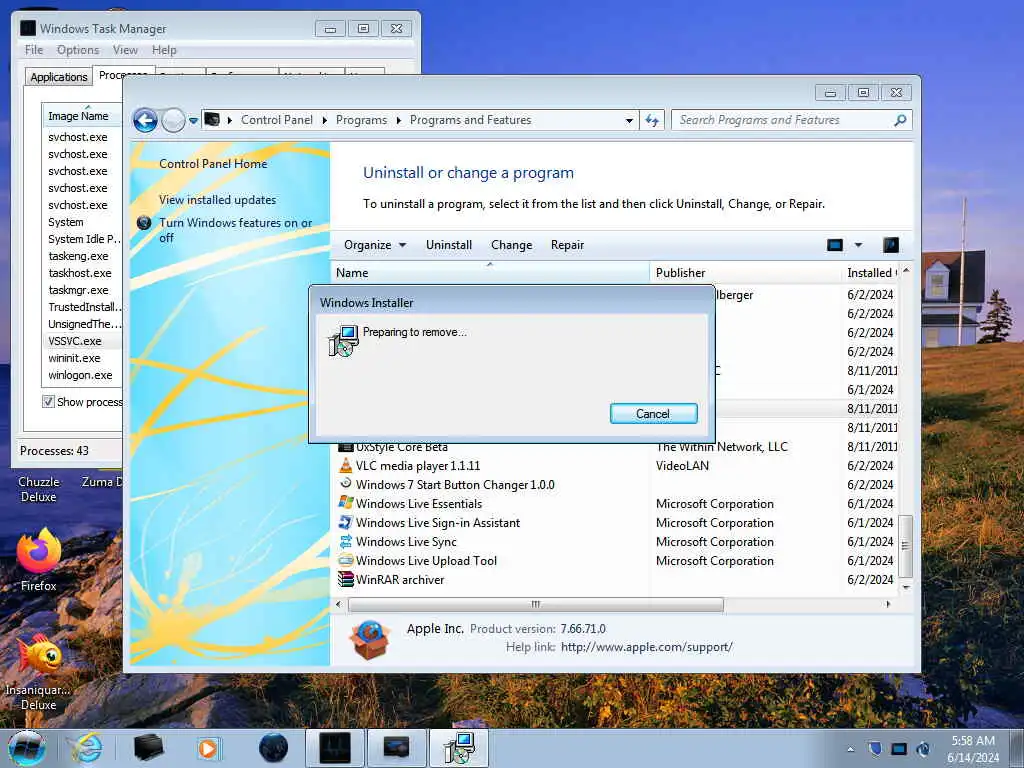Screen dimensions: 1024x768
Task: Select winlogon.exe process in Task Manager
Action: point(82,375)
